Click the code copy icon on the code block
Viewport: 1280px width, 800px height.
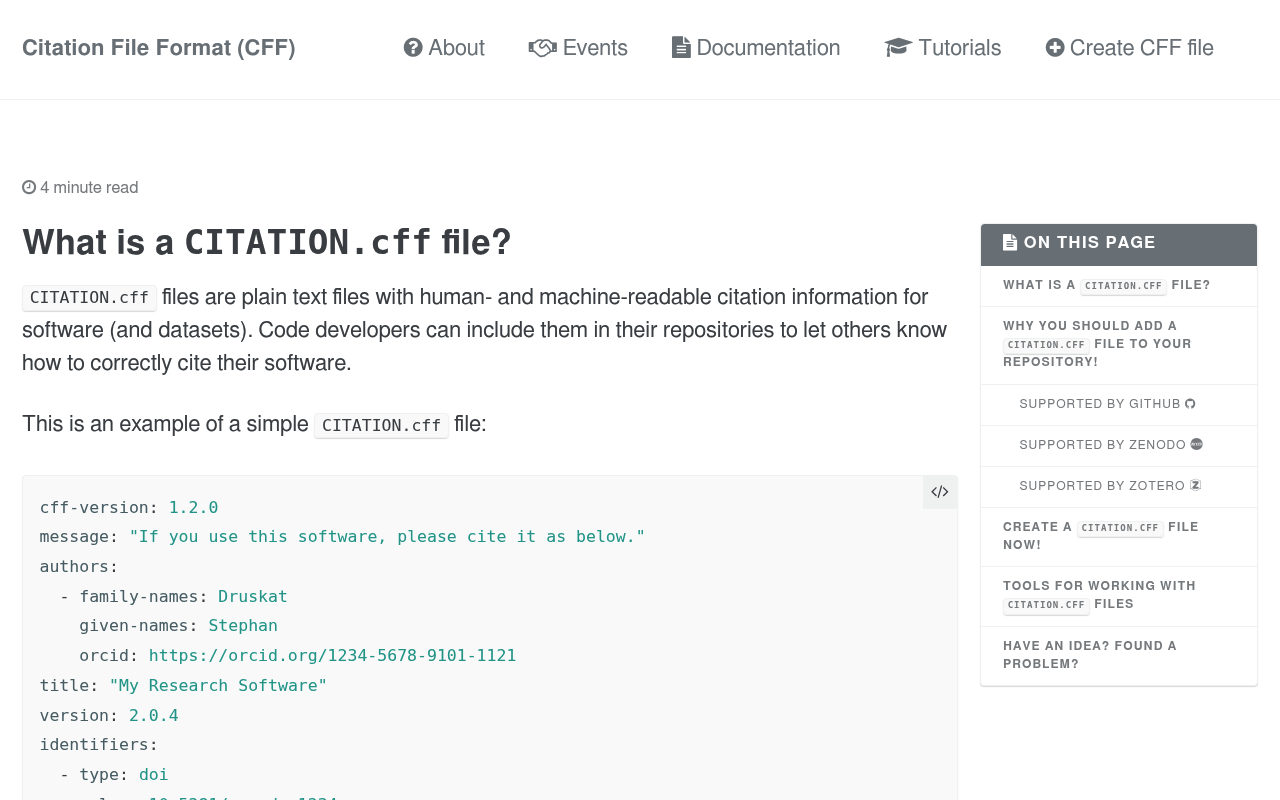coord(940,492)
